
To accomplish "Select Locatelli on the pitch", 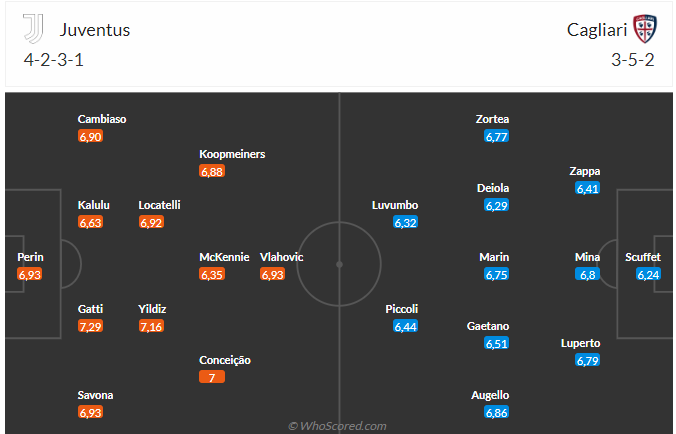I will (159, 205).
